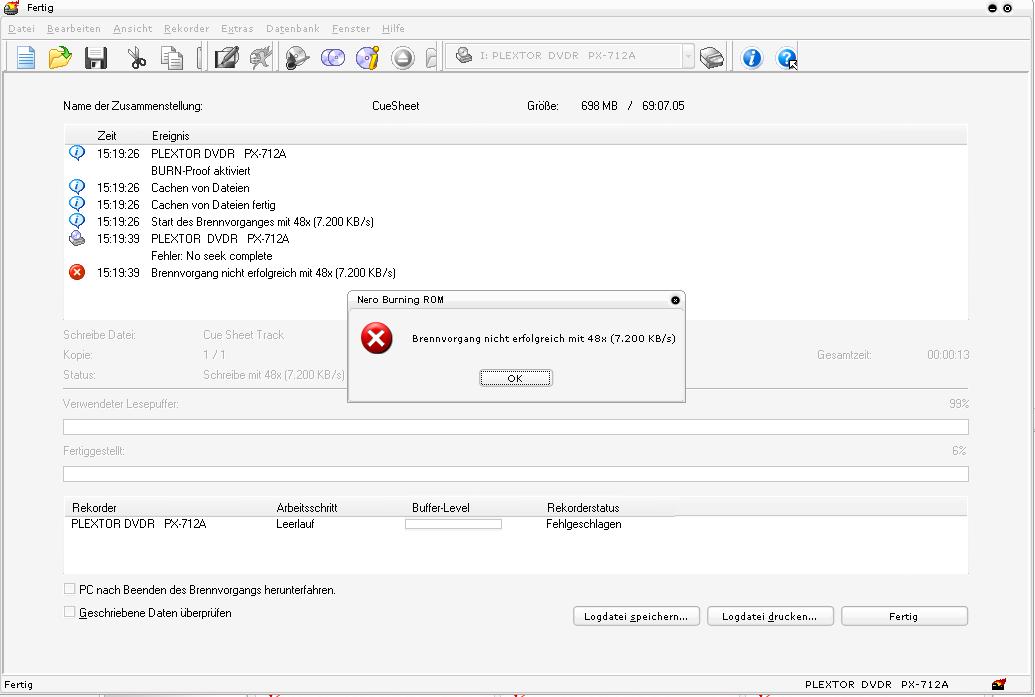
Task: Open the Ansicht menu
Action: [133, 29]
